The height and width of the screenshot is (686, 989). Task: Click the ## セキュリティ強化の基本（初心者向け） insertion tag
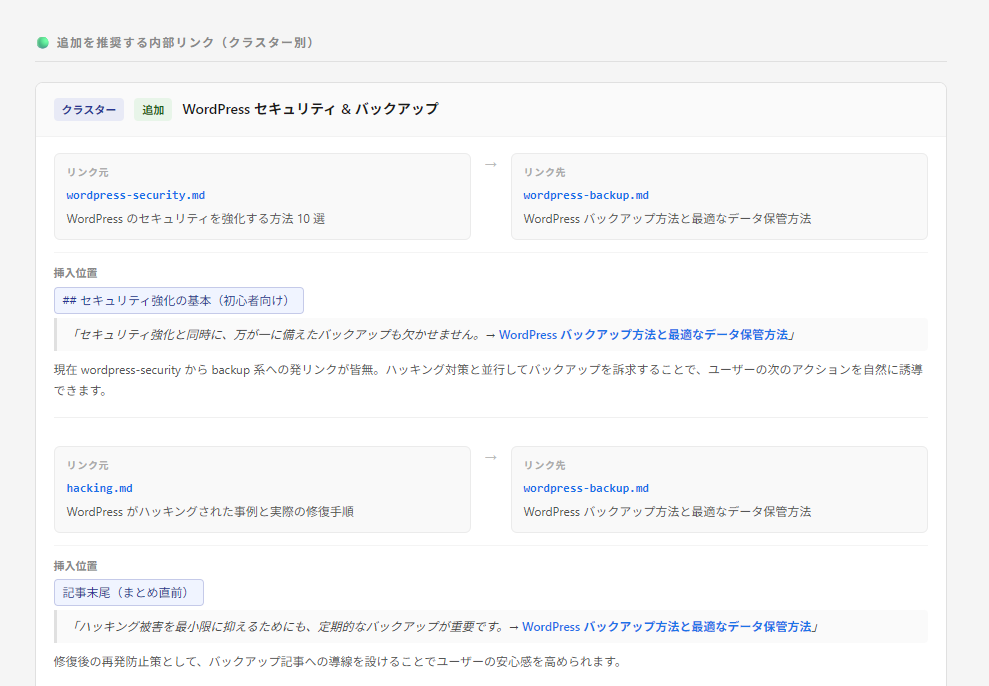pyautogui.click(x=178, y=301)
